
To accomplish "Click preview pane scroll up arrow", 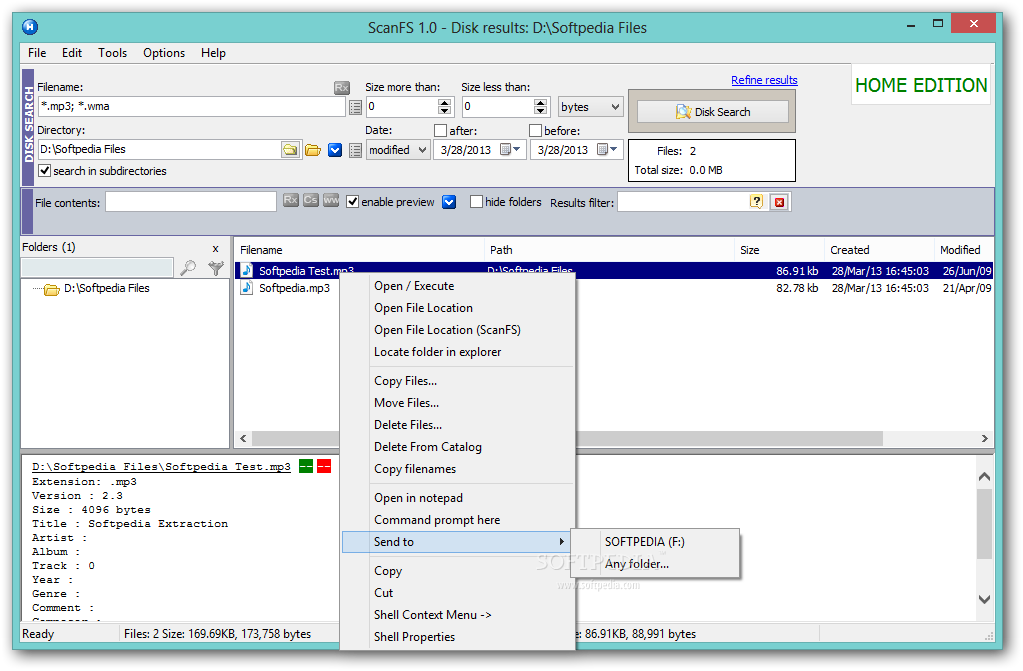I will [985, 476].
